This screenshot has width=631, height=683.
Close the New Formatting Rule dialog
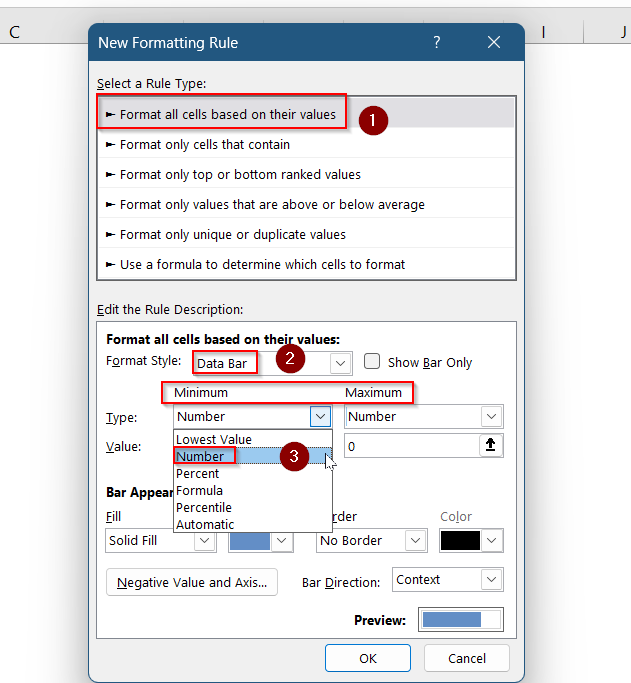(x=494, y=42)
